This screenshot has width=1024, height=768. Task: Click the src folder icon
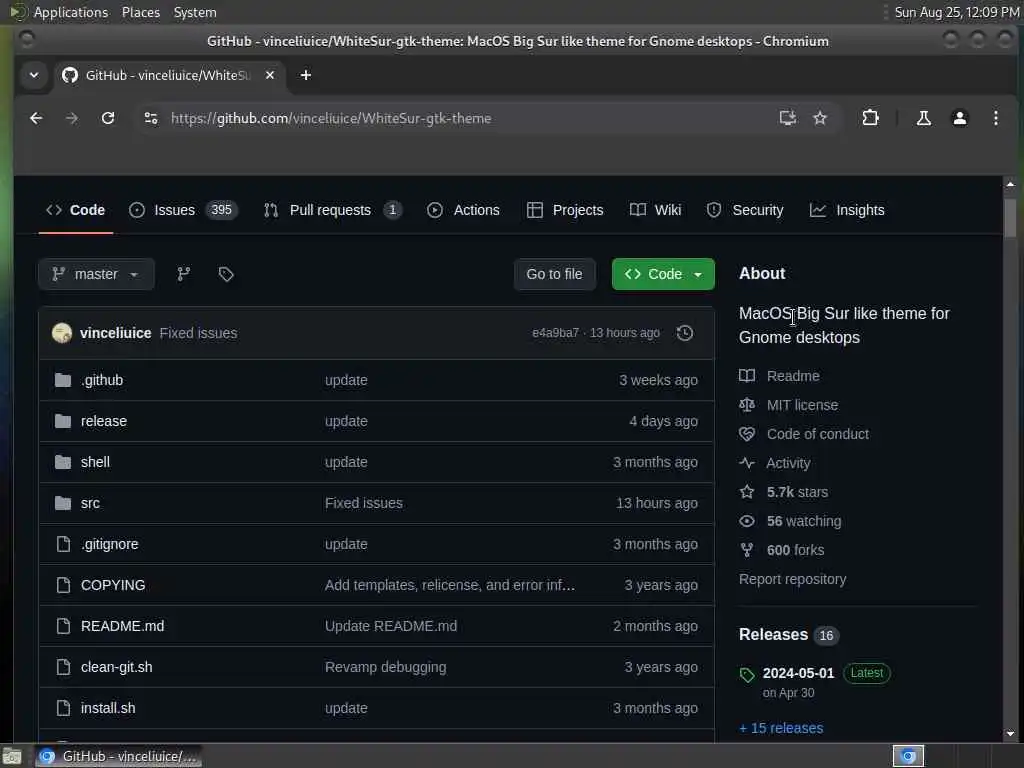pyautogui.click(x=63, y=503)
